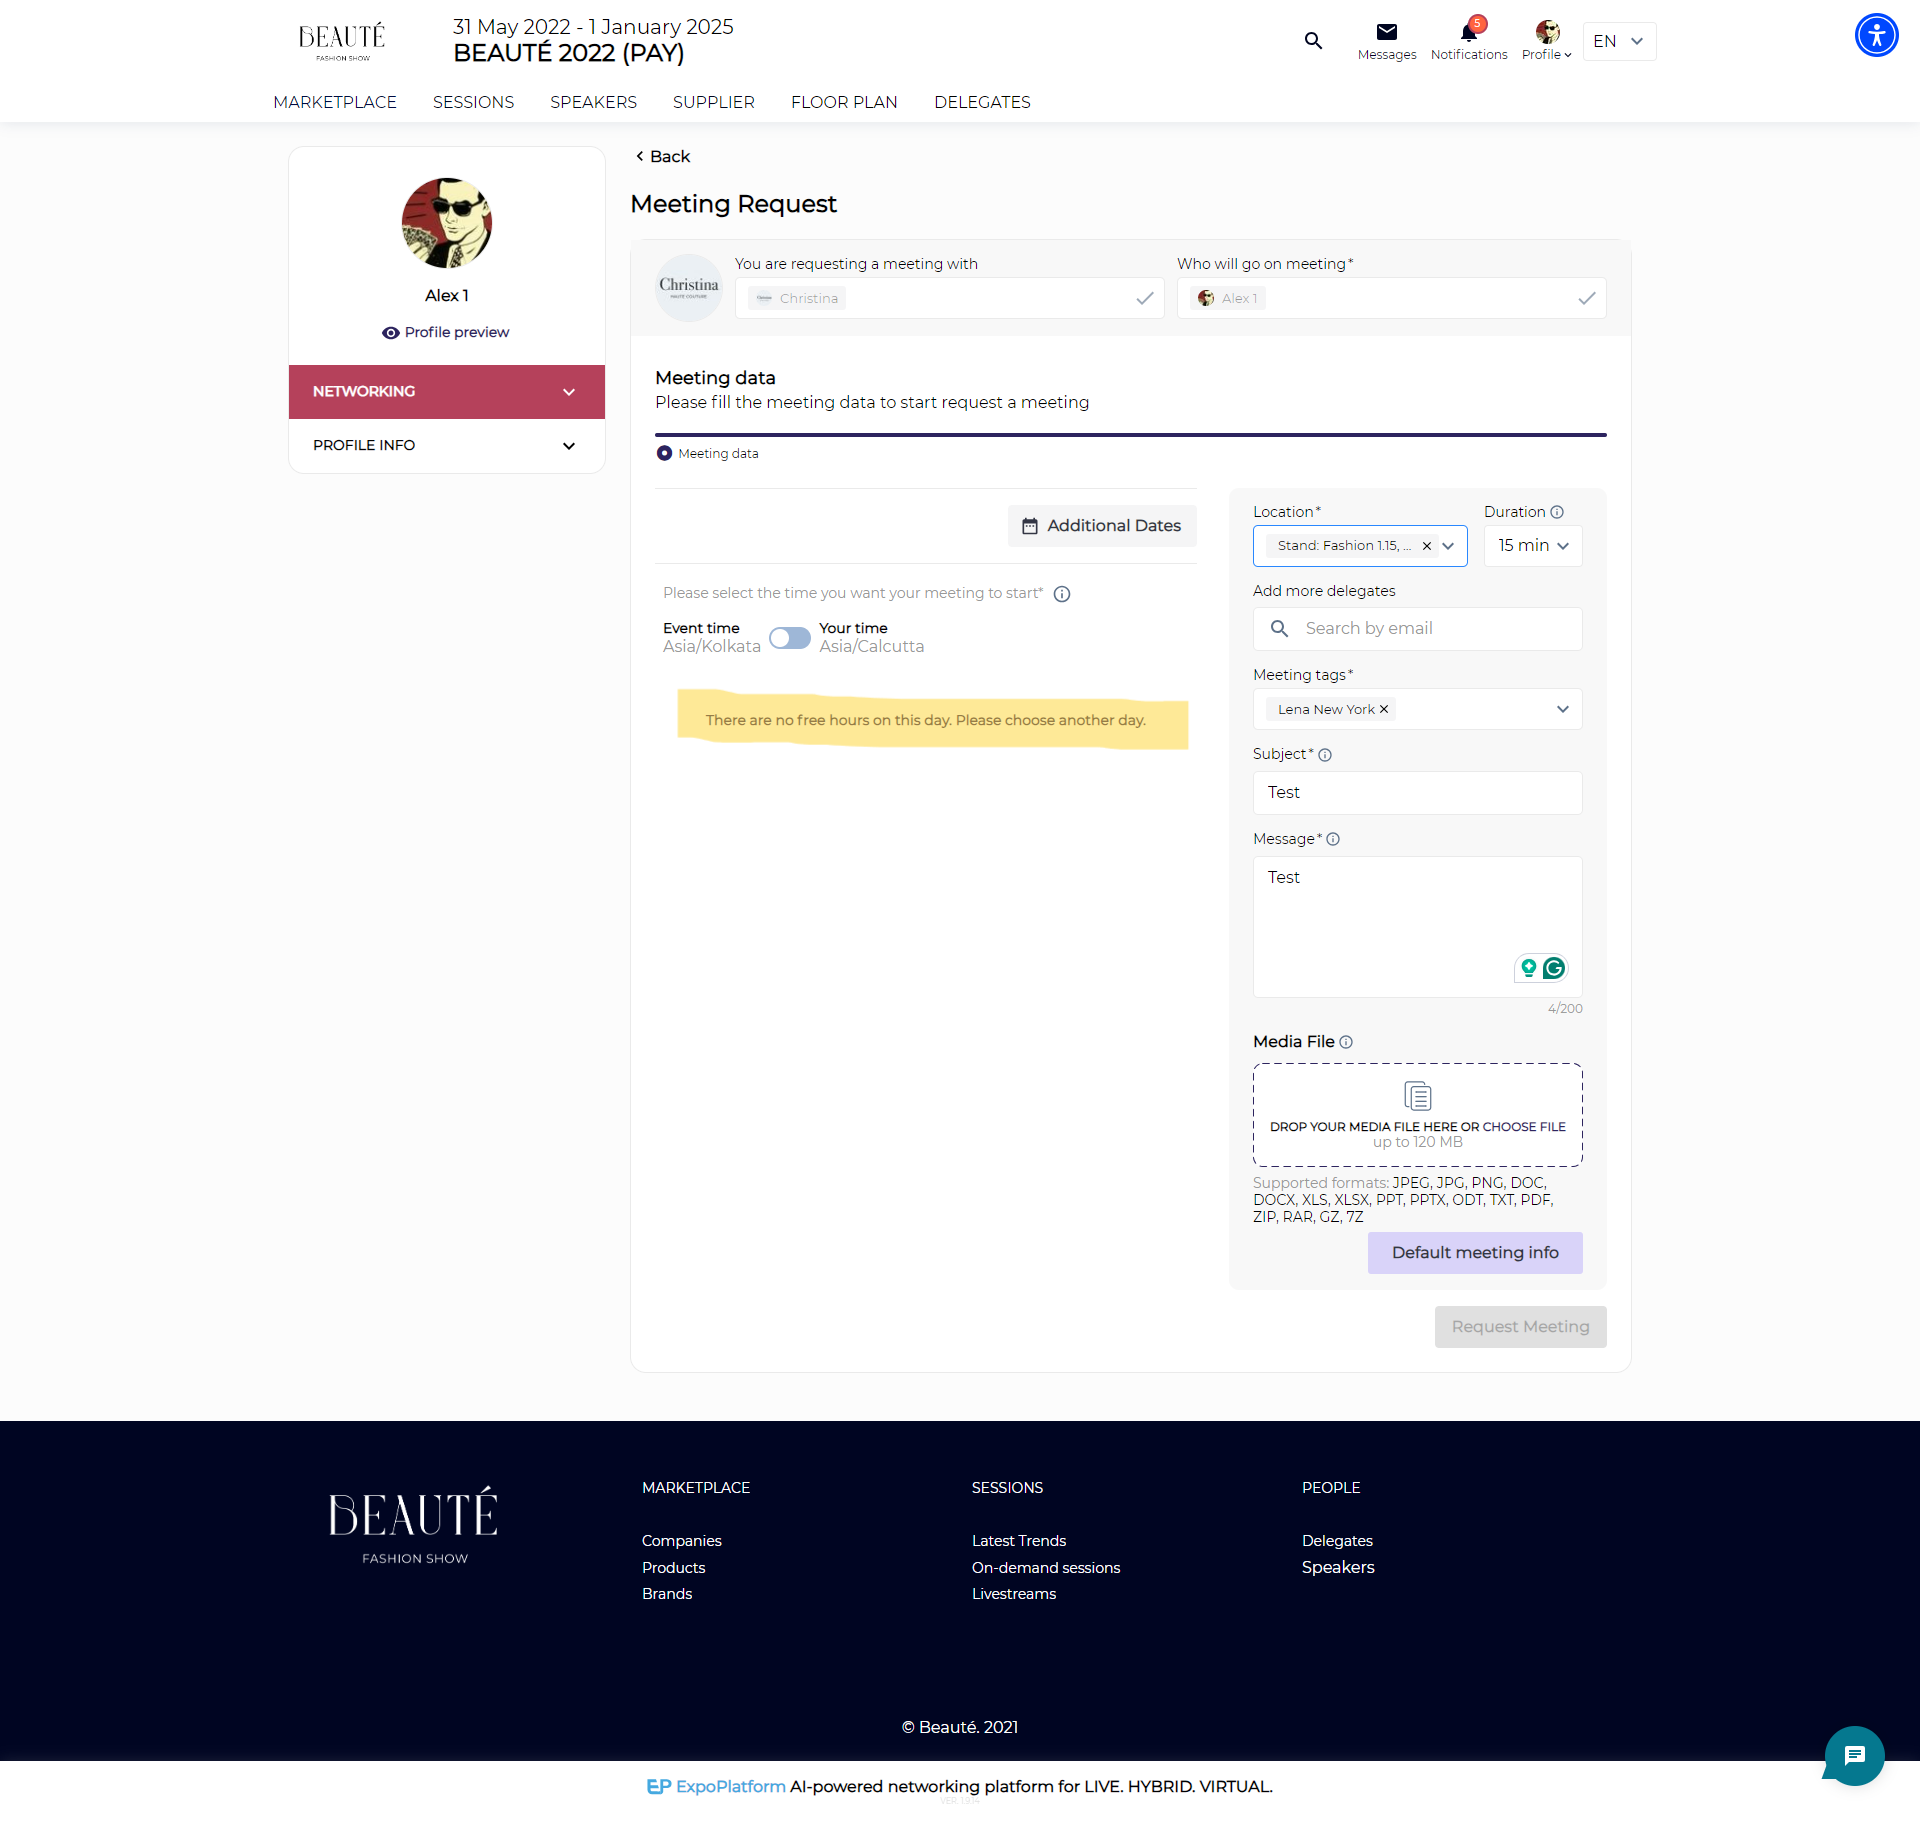
Task: Open the FLOOR PLAN menu item
Action: 843,102
